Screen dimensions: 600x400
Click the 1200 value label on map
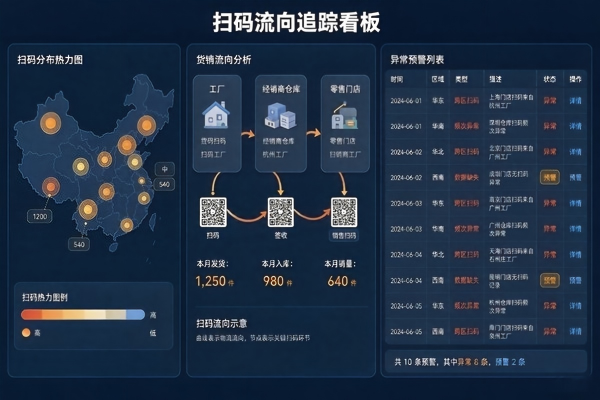point(40,216)
